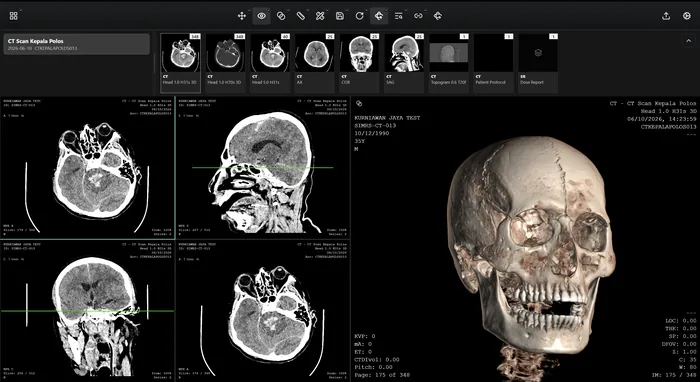Open dropdown caret beside the save icon
Screen dimensions: 700x382
(x=346, y=11)
